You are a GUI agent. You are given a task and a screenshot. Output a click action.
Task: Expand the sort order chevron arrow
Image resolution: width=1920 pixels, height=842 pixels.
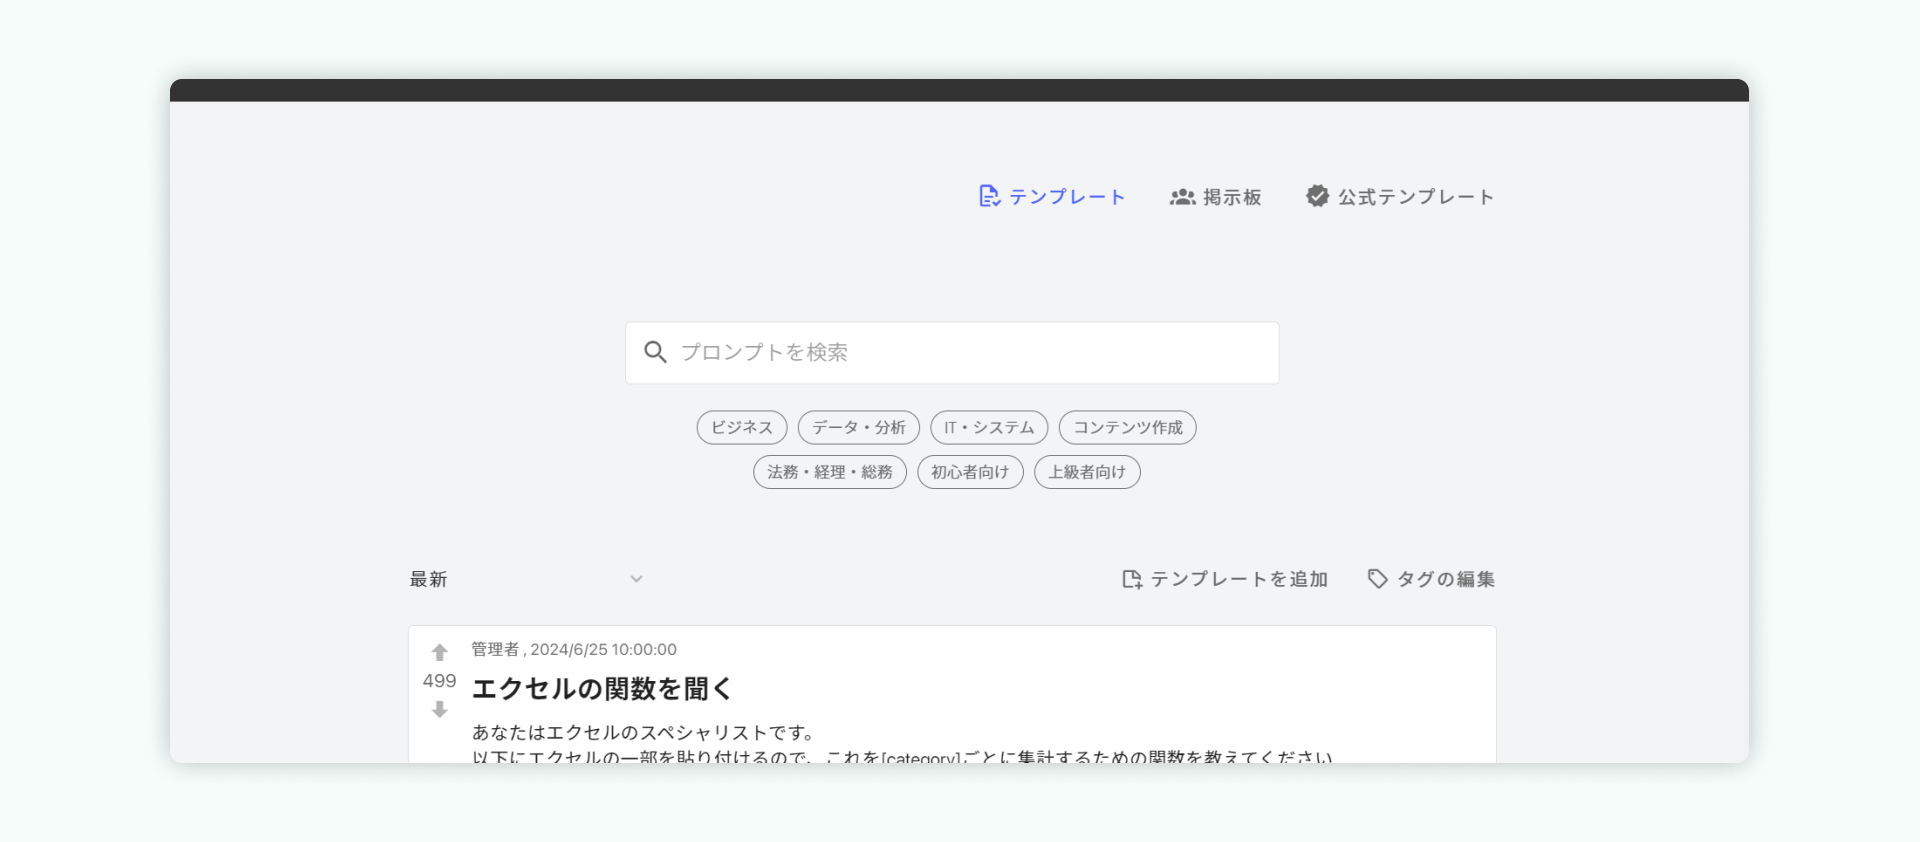[636, 579]
